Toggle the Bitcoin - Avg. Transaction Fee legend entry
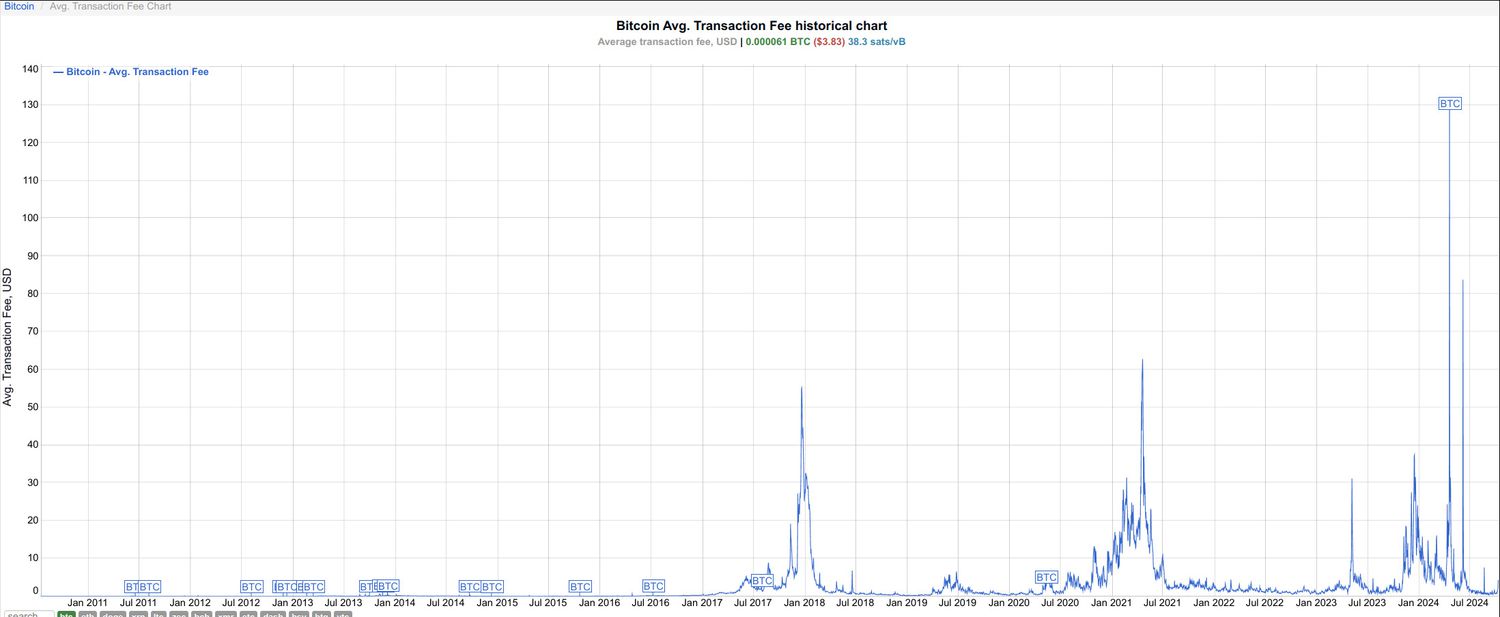 click(131, 72)
